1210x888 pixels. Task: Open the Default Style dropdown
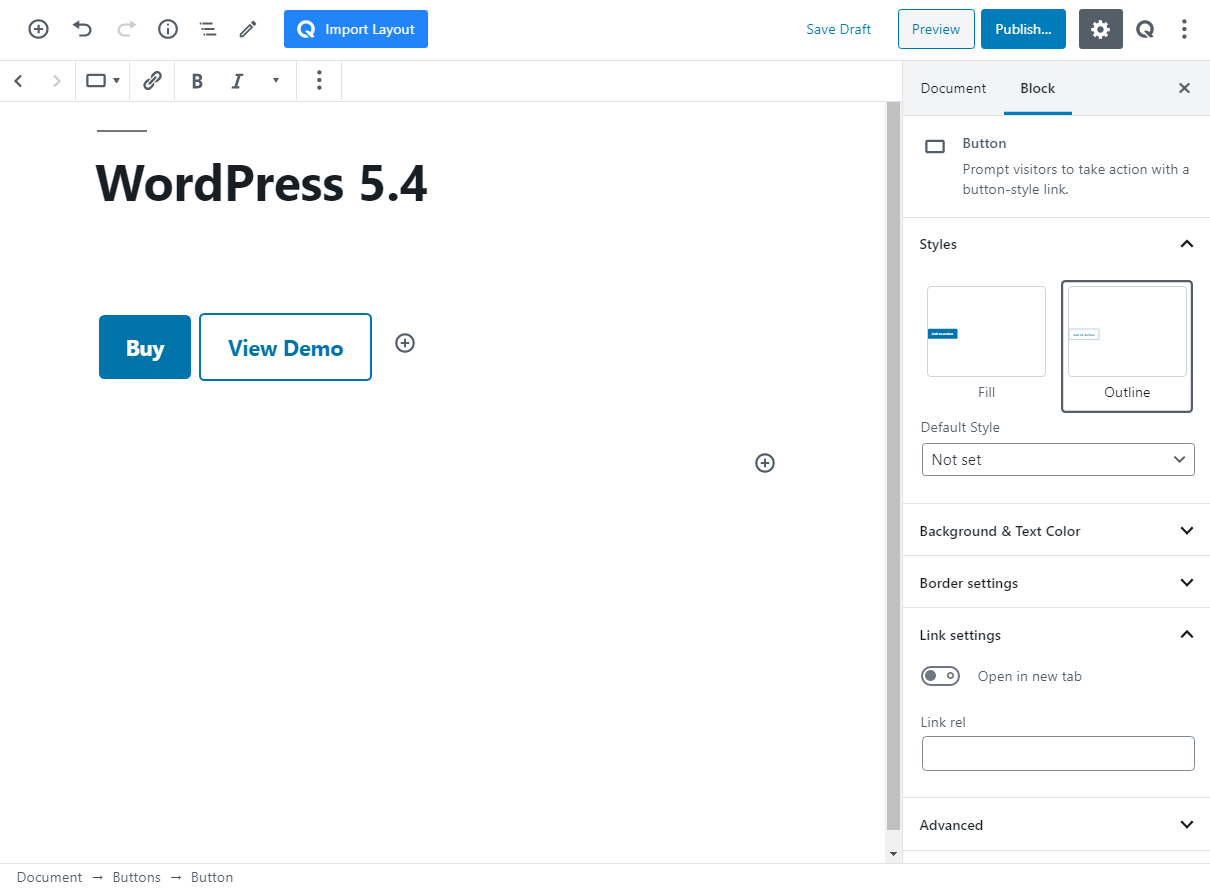click(x=1058, y=459)
